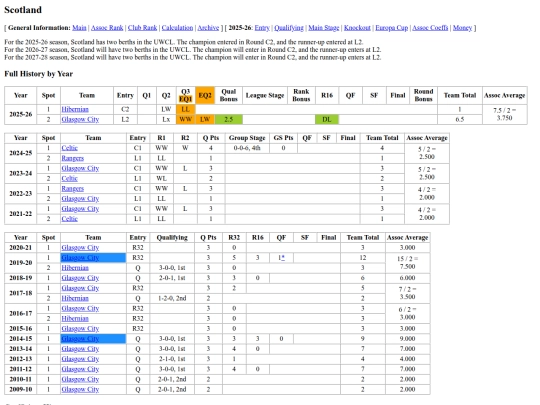Open the Qualifying link
The image size is (540, 405).
tap(289, 28)
